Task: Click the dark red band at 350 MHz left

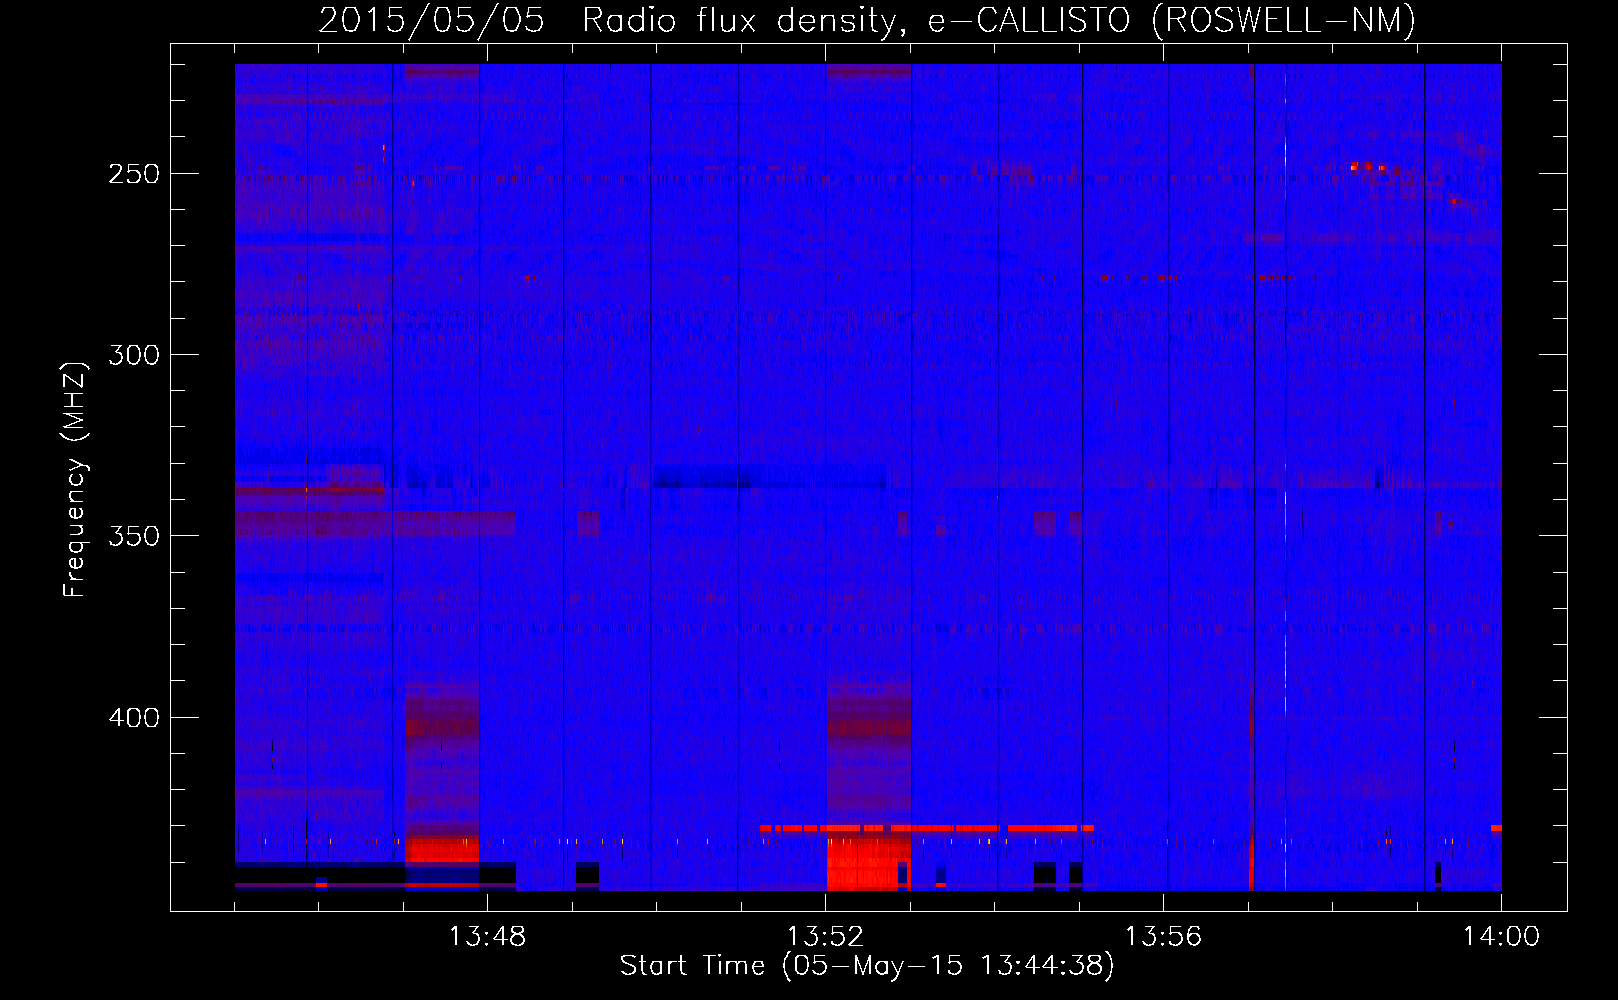Action: (x=375, y=524)
